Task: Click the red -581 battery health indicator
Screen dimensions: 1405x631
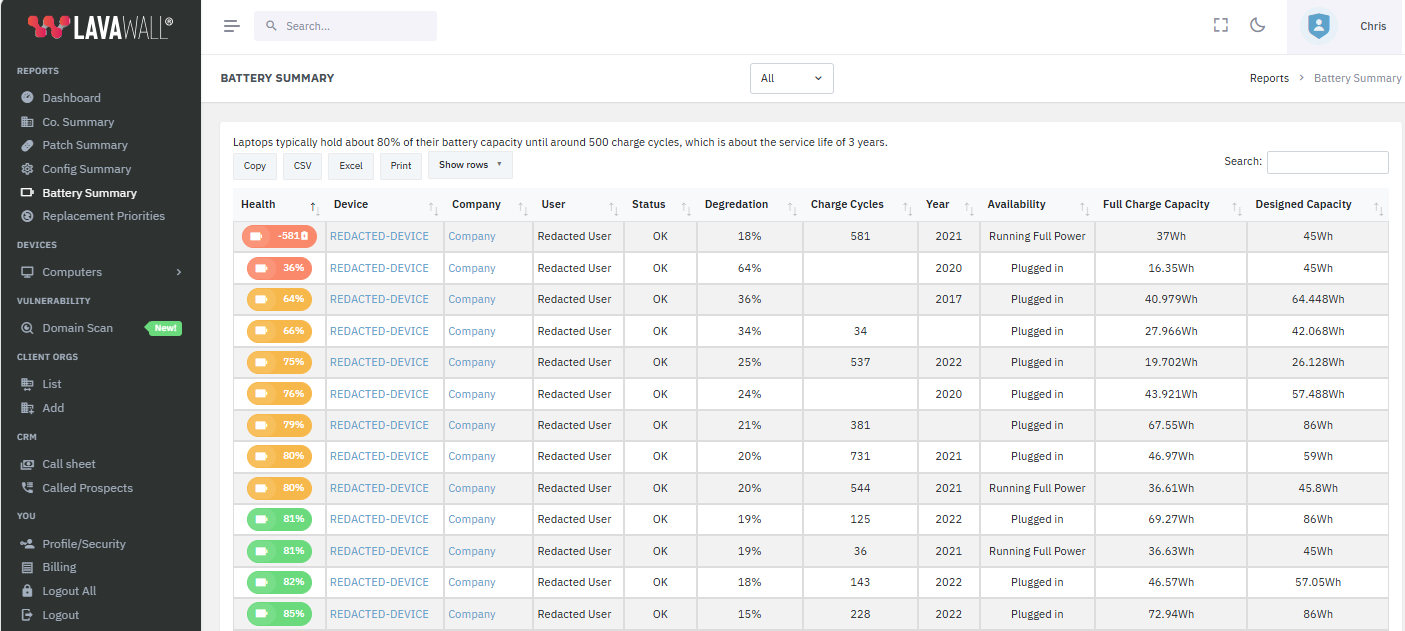Action: click(x=278, y=236)
